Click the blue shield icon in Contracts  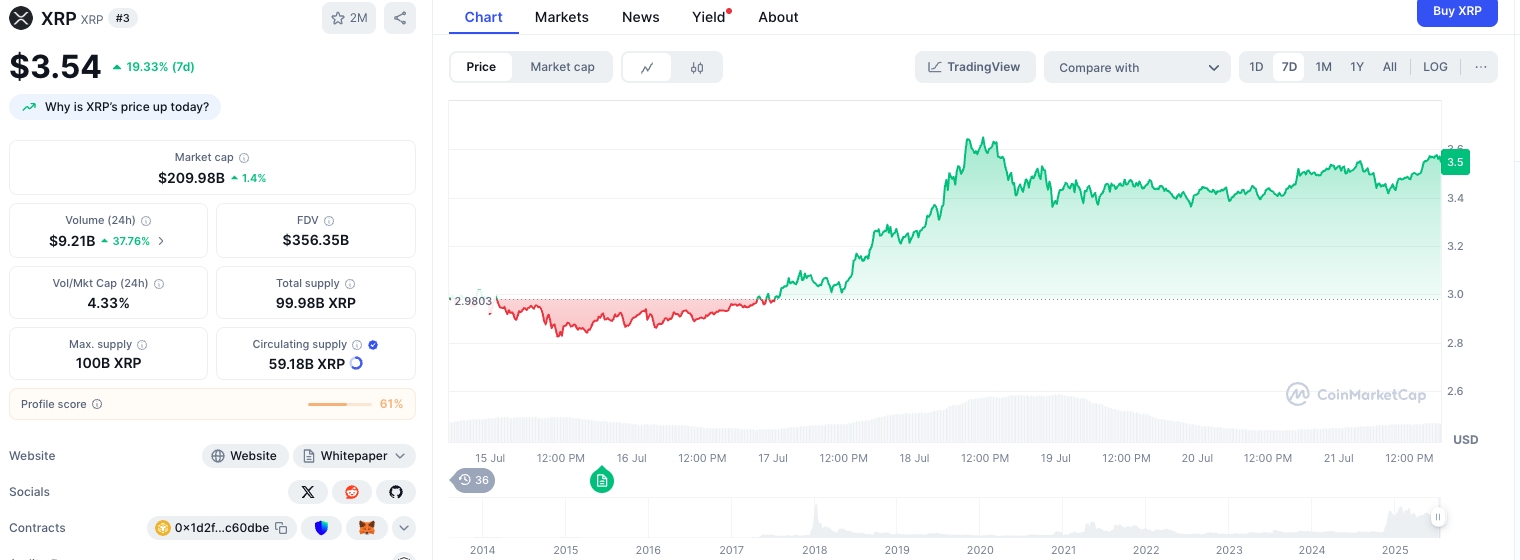[x=321, y=528]
